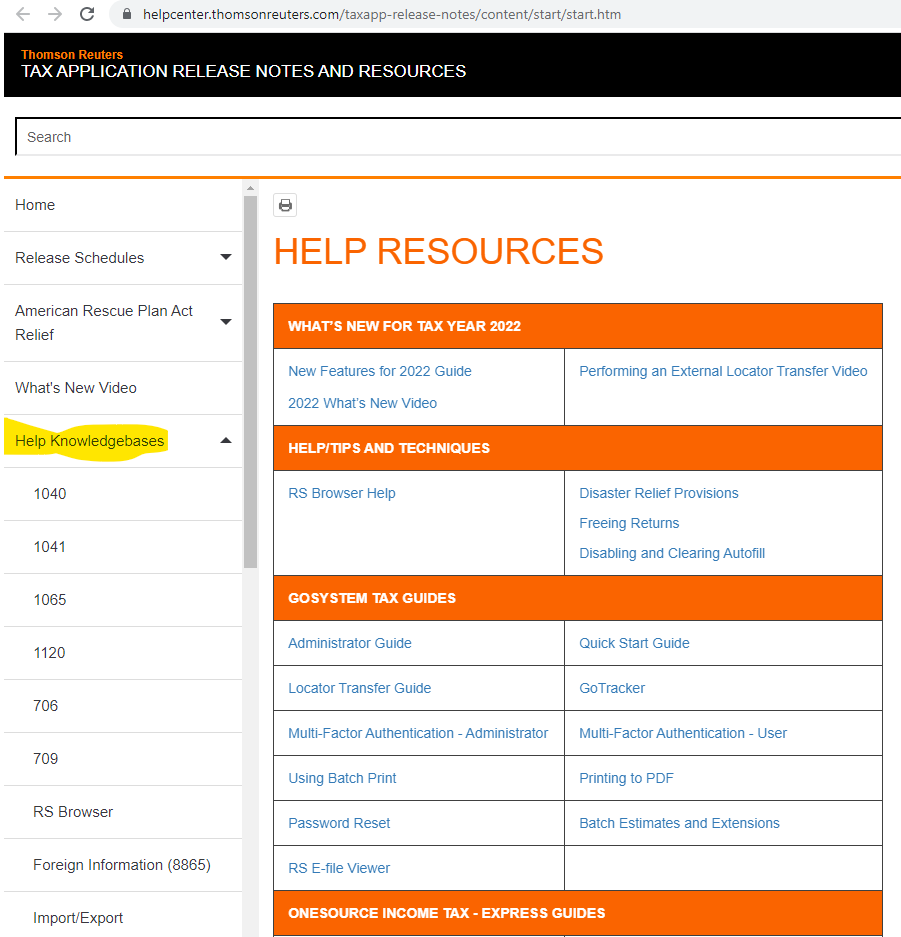Expand American Rescue Plan Act Relief arrow

(226, 322)
